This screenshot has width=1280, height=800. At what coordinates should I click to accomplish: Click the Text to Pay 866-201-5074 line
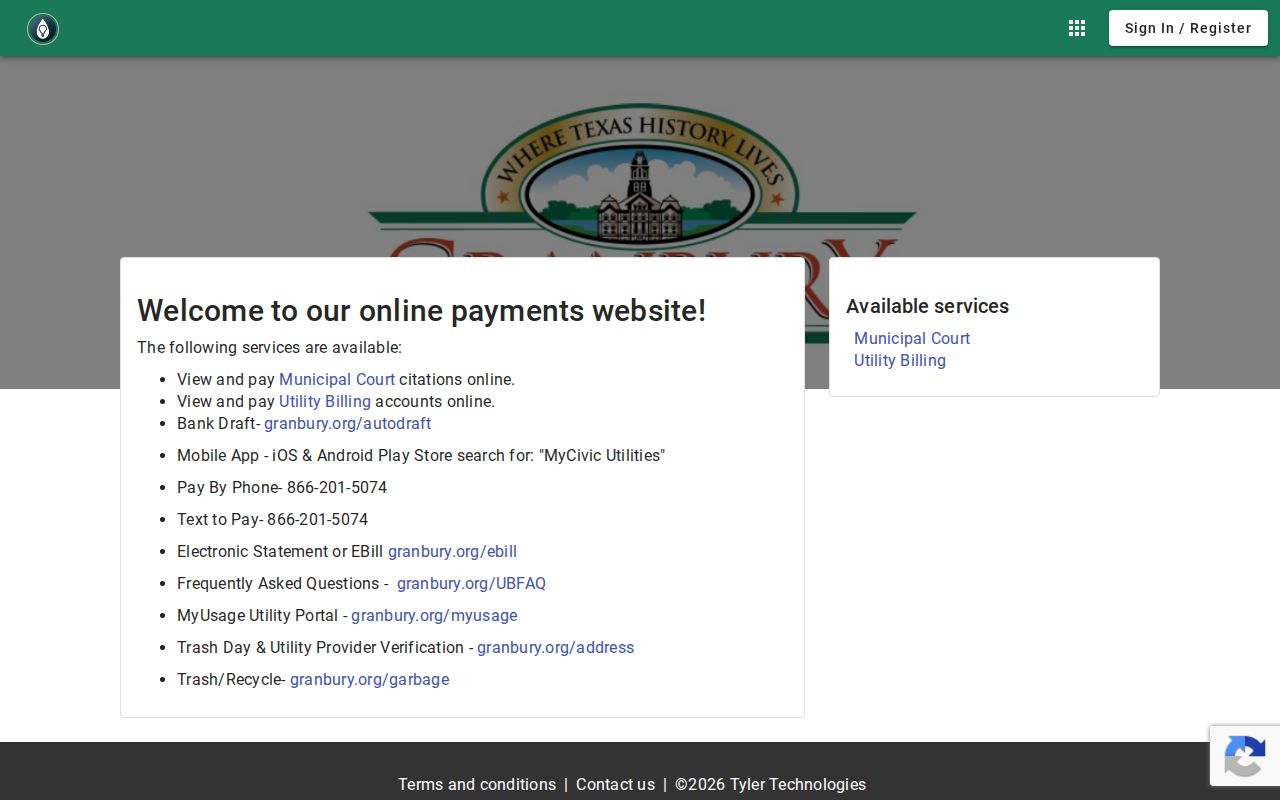[x=272, y=519]
